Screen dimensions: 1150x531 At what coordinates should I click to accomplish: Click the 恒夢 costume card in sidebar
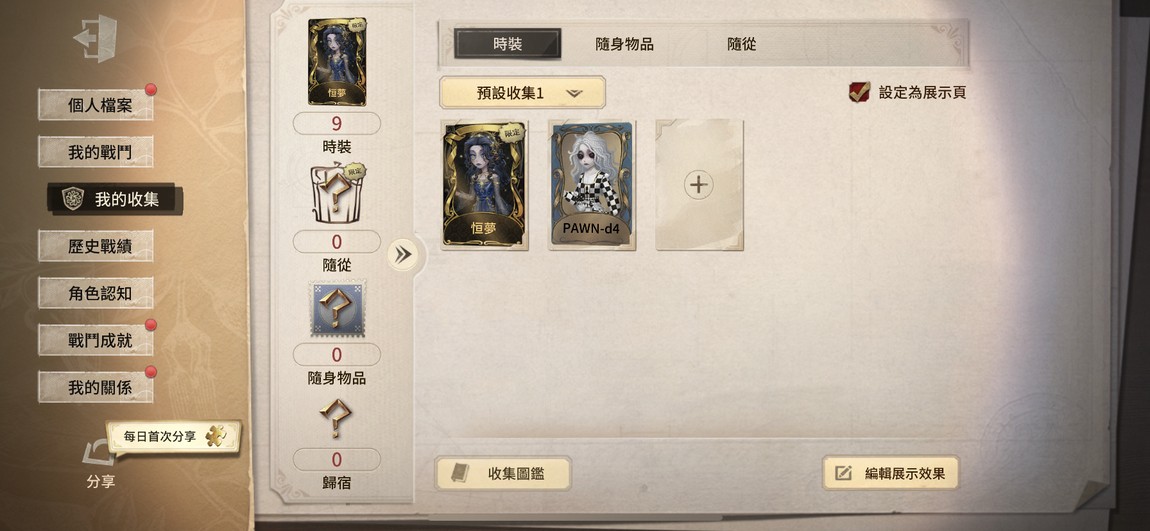[x=337, y=62]
